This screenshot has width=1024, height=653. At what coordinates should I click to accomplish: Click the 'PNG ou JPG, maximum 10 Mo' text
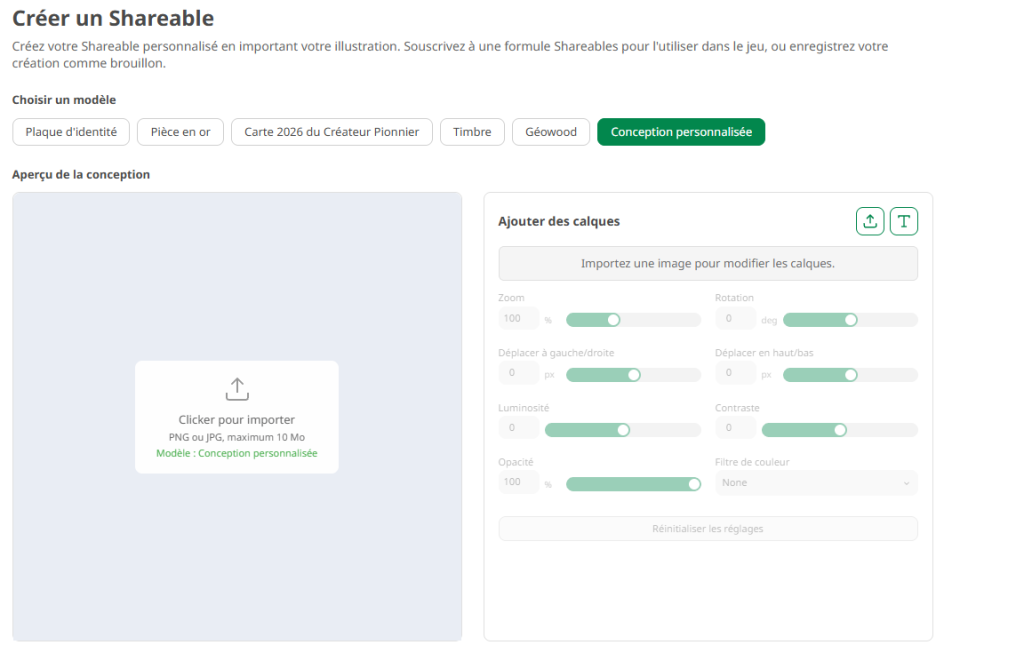237,437
